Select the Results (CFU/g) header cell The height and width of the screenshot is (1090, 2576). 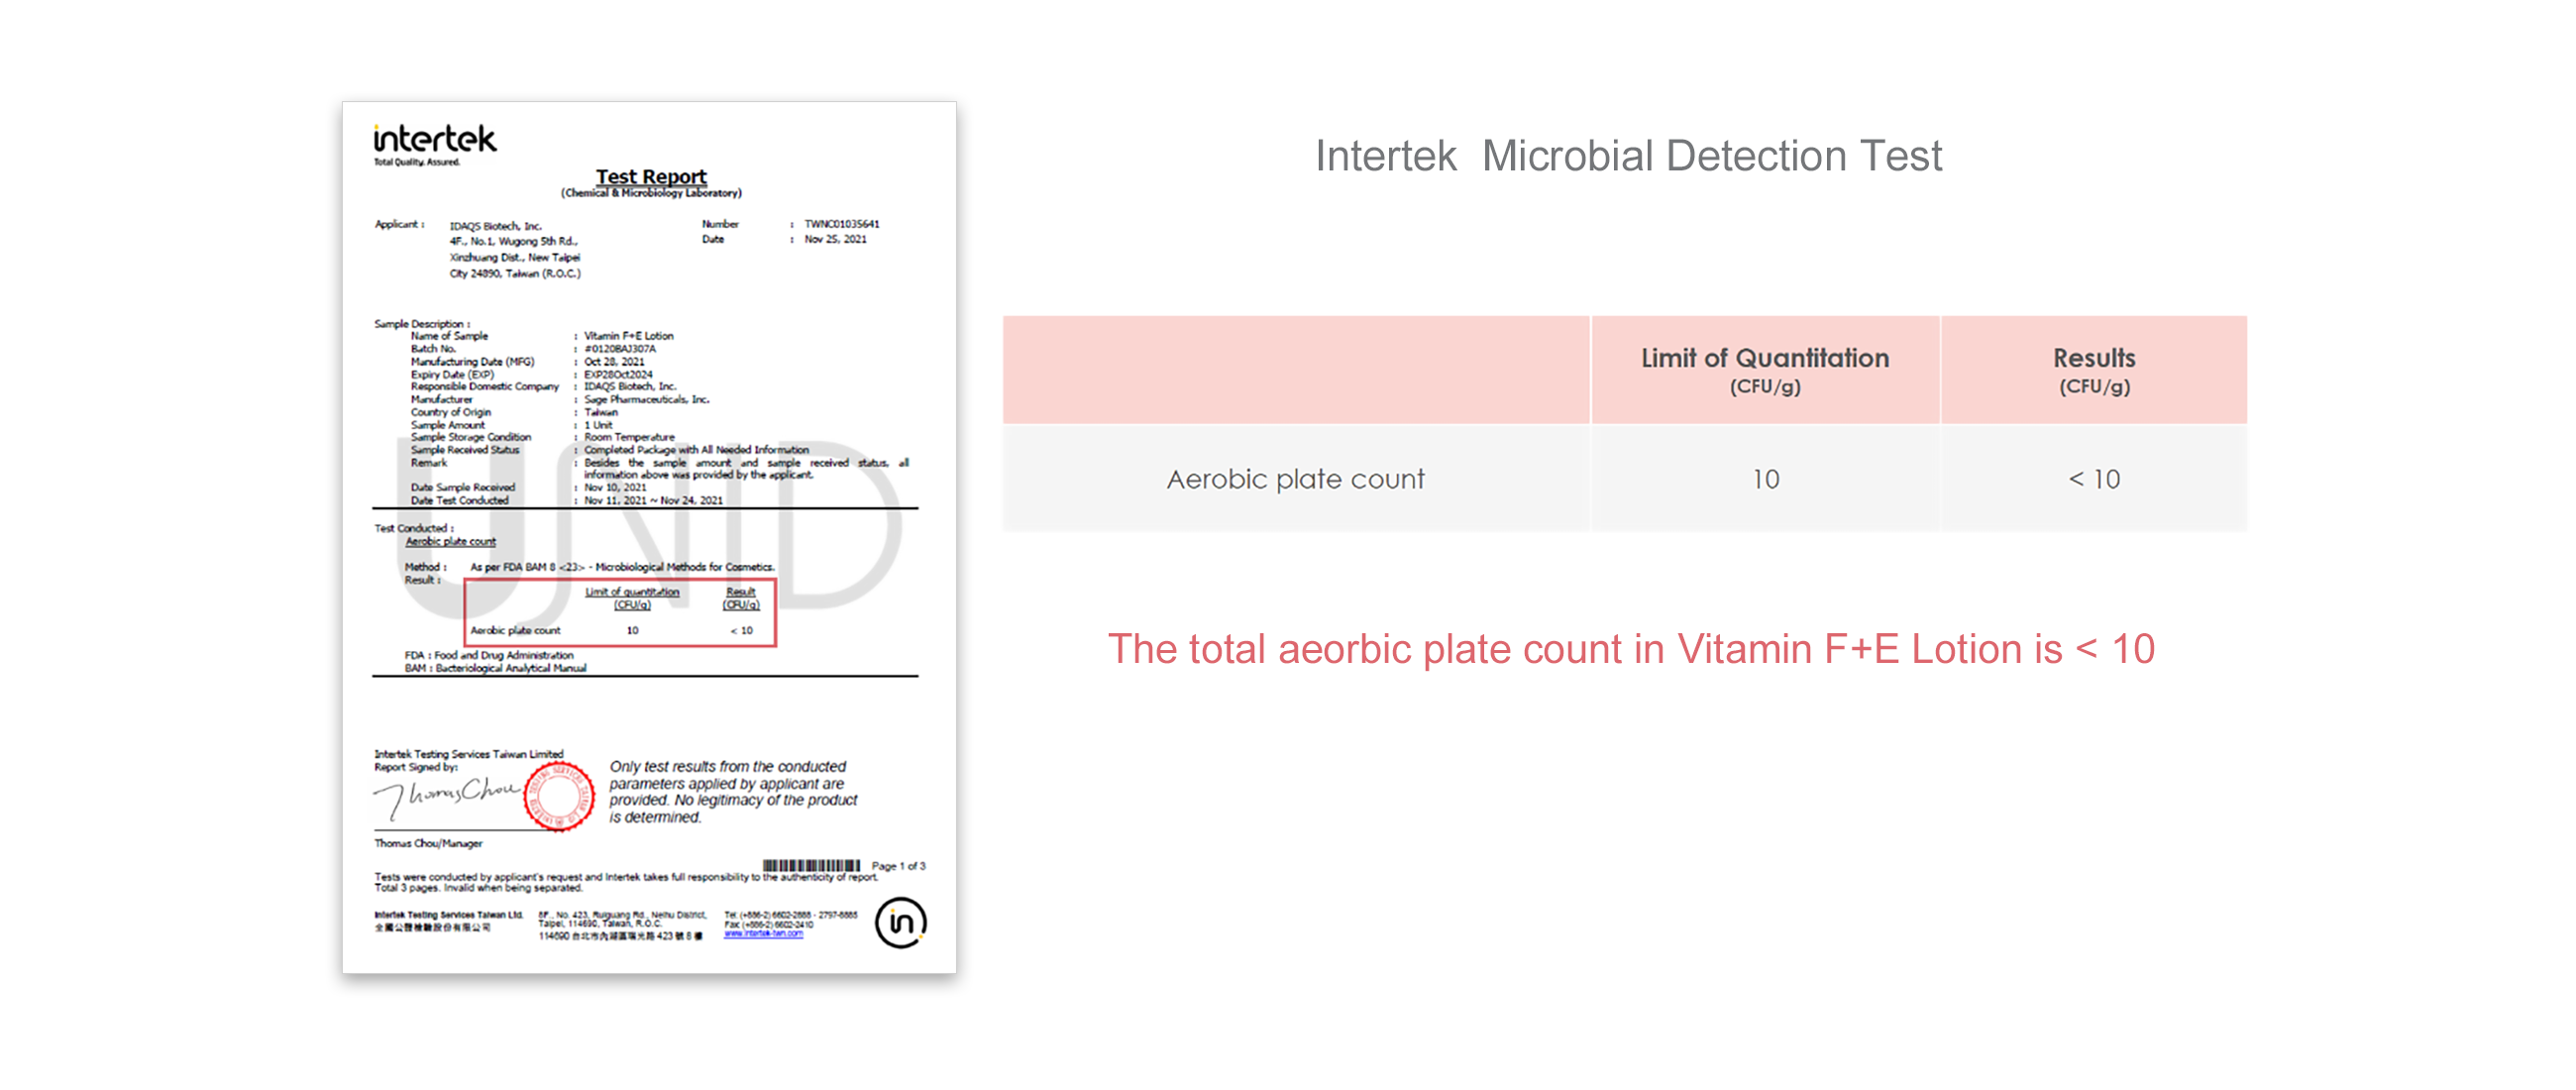[x=2094, y=370]
